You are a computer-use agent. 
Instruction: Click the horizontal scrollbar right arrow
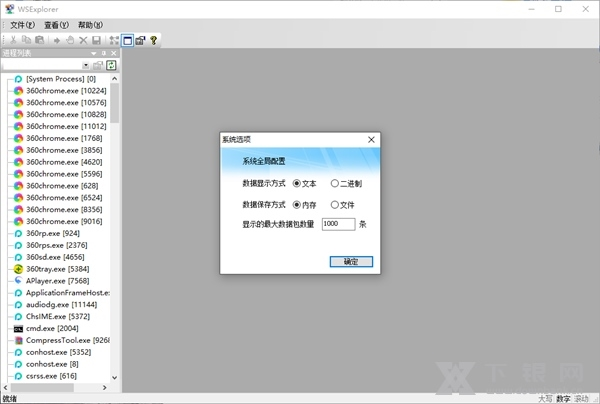(104, 388)
